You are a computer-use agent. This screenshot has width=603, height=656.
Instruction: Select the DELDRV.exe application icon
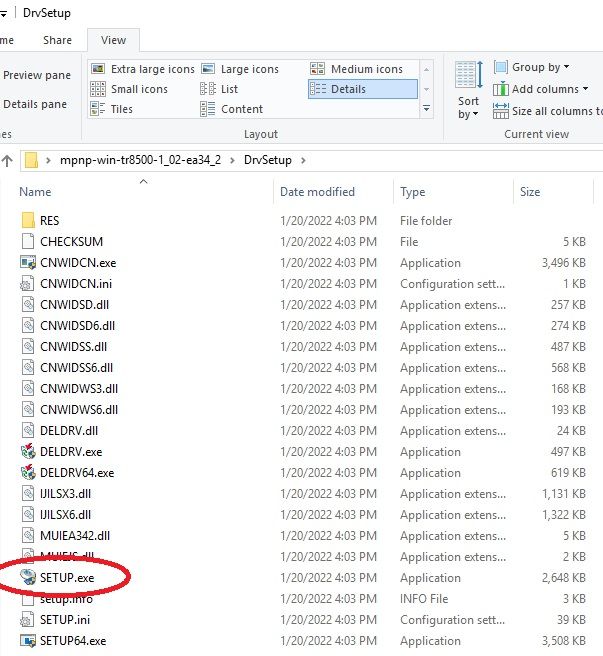tap(28, 452)
